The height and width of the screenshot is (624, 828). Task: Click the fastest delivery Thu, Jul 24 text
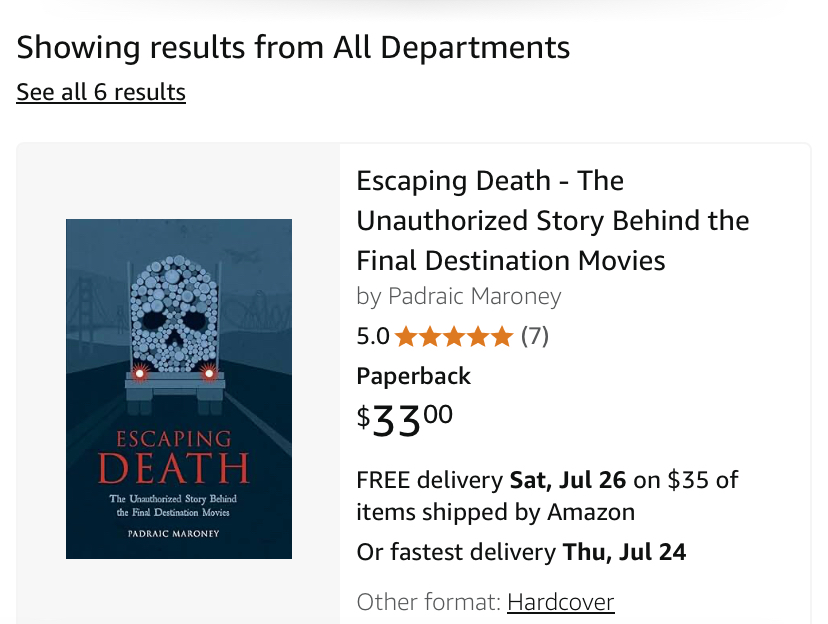point(521,552)
